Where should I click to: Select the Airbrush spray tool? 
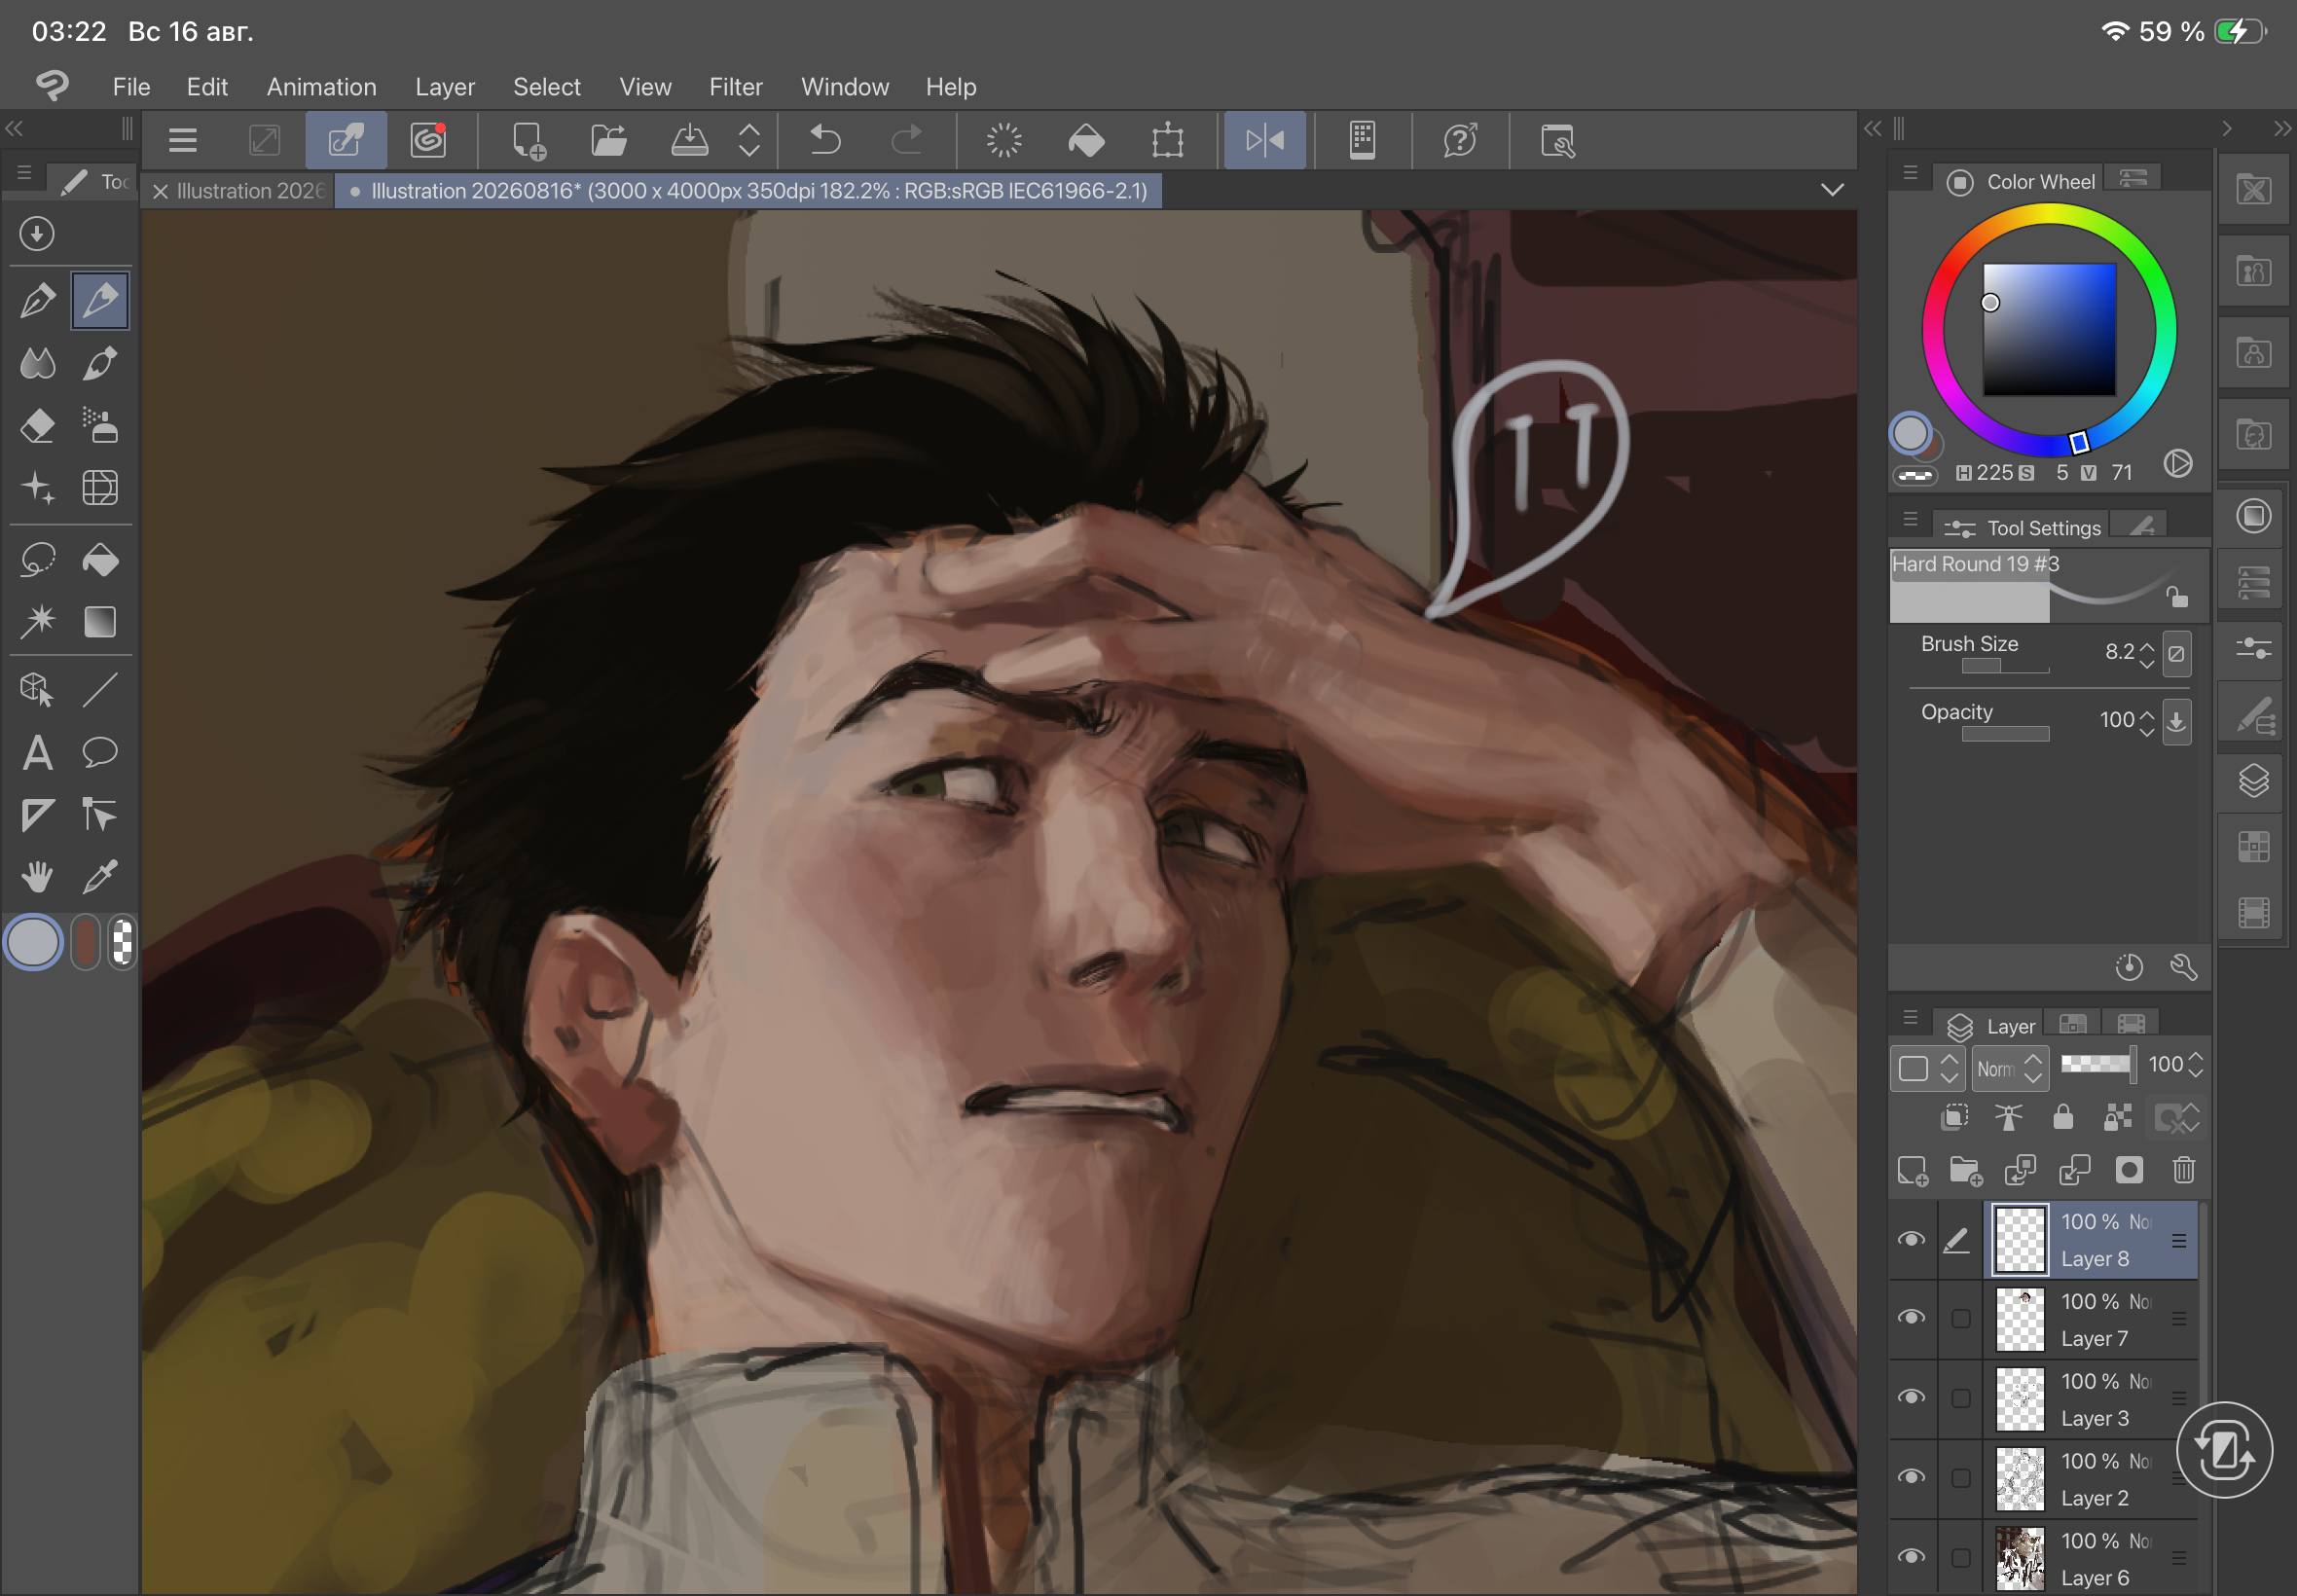[100, 426]
